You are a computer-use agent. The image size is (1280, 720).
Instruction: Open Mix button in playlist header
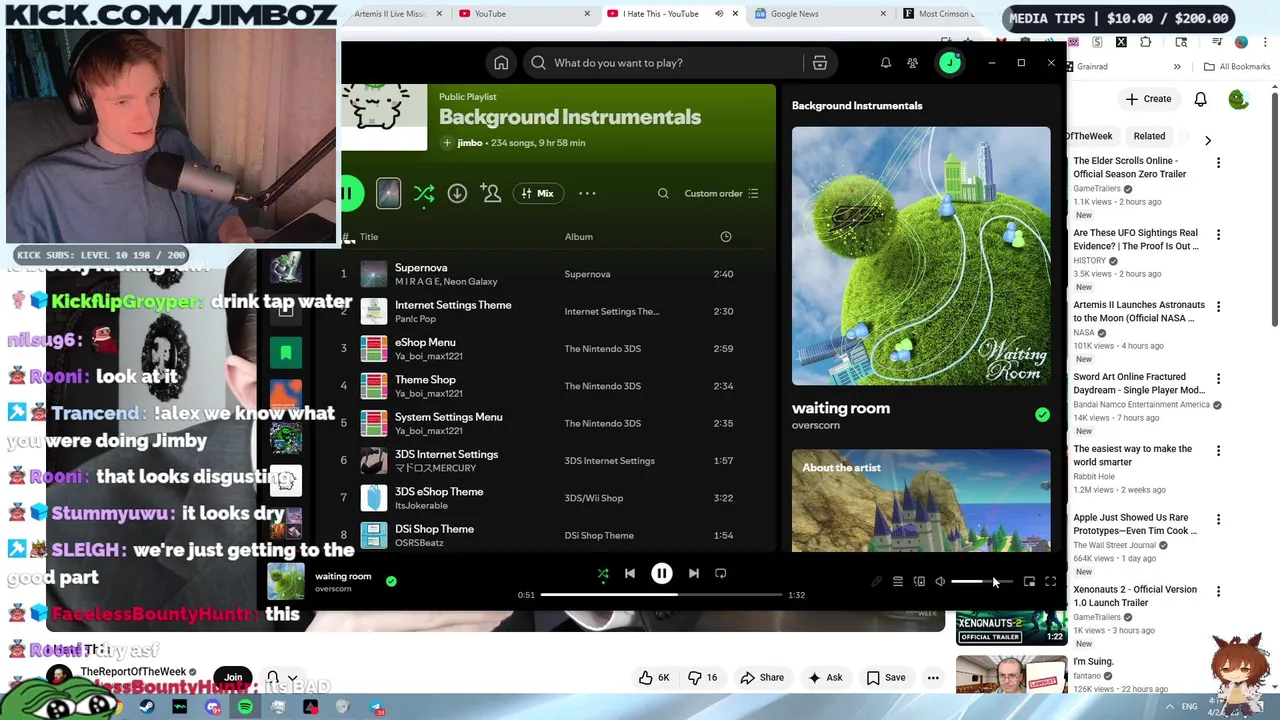[536, 193]
